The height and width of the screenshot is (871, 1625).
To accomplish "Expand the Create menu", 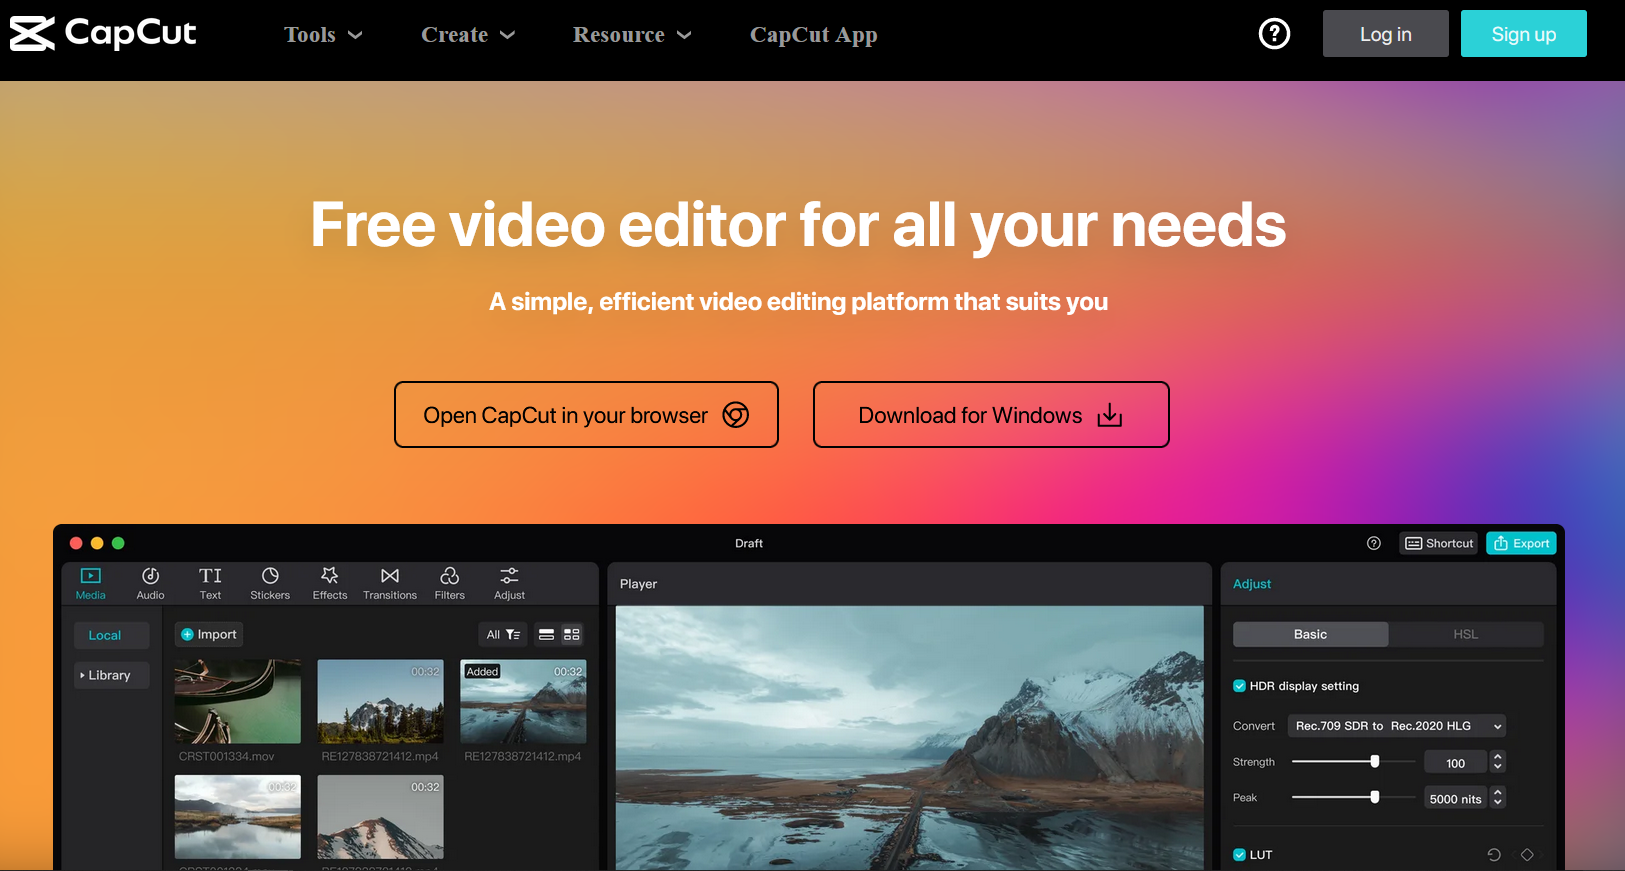I will coord(468,35).
